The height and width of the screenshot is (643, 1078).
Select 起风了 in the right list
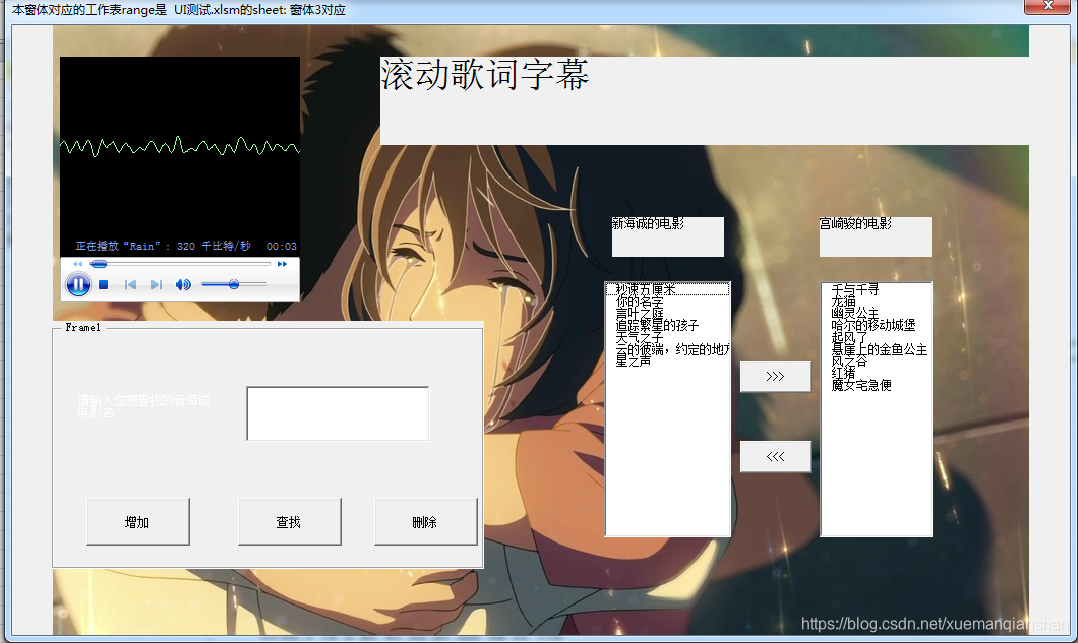877,337
